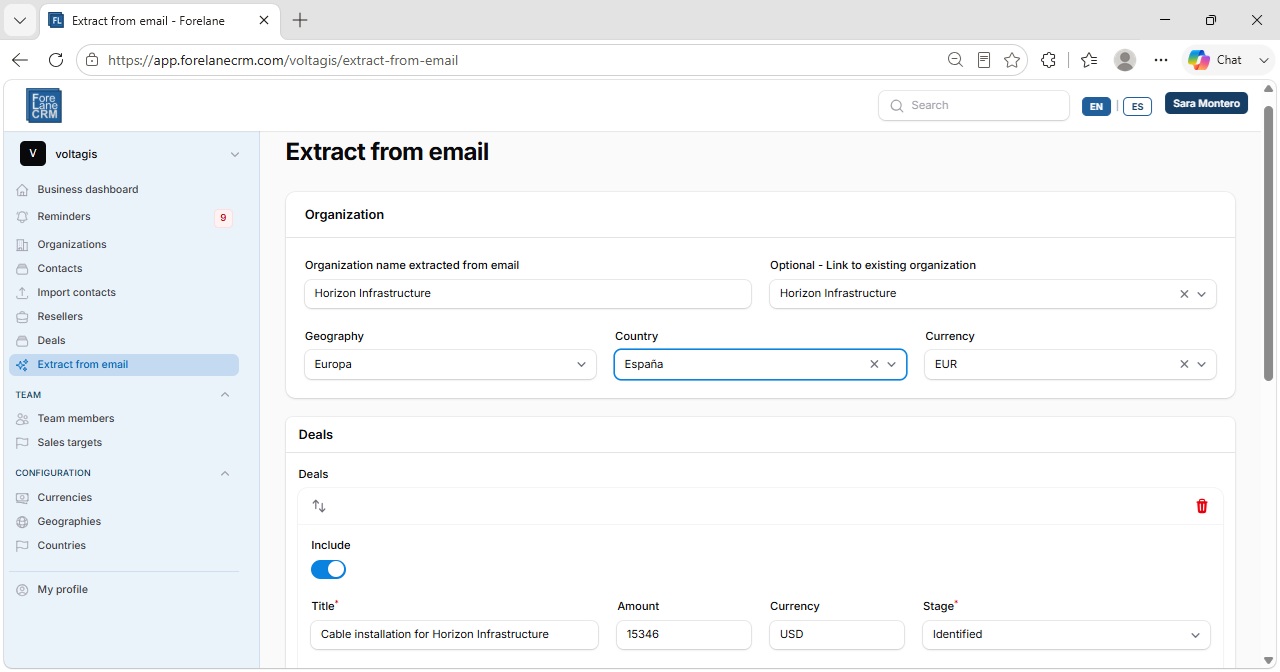Click the reorder arrows icon in Deals

pos(319,506)
